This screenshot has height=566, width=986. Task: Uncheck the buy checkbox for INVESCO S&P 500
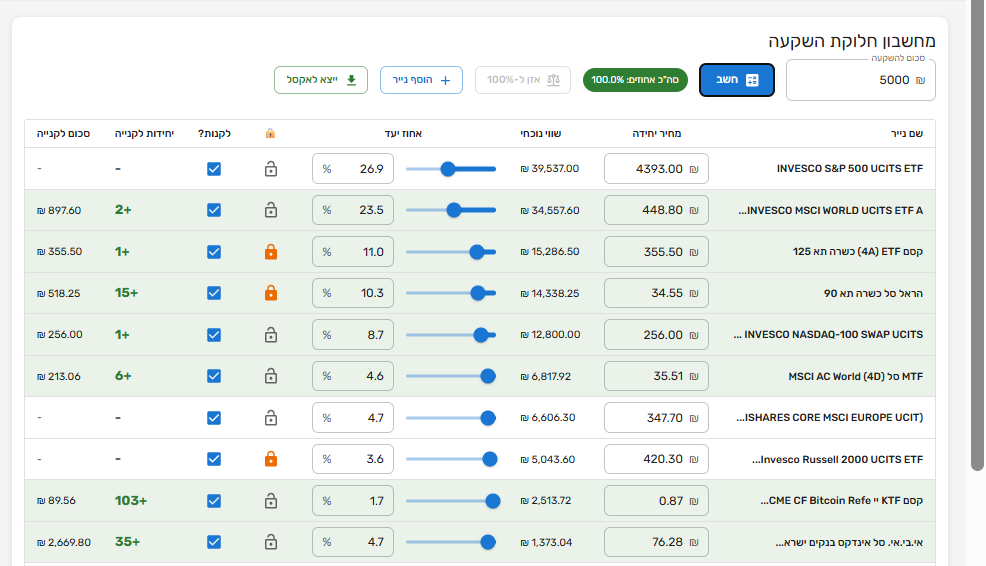(x=214, y=169)
